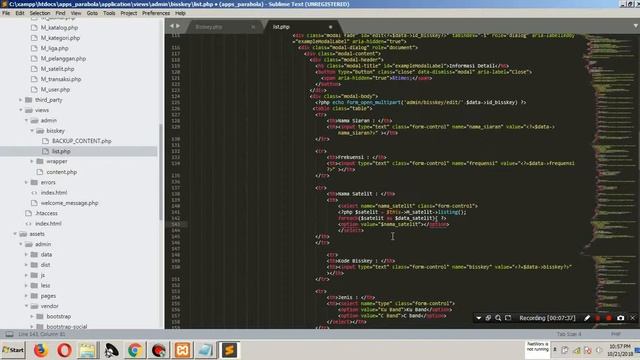Viewport: 640px width, 360px height.
Task: Collapse the assets folder
Action: pyautogui.click(x=15, y=234)
